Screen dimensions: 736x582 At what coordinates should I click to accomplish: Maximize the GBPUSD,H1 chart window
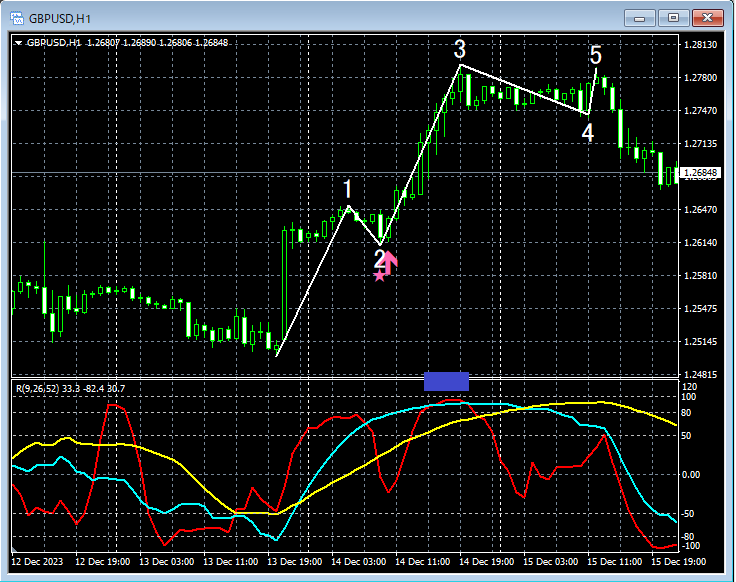(673, 18)
